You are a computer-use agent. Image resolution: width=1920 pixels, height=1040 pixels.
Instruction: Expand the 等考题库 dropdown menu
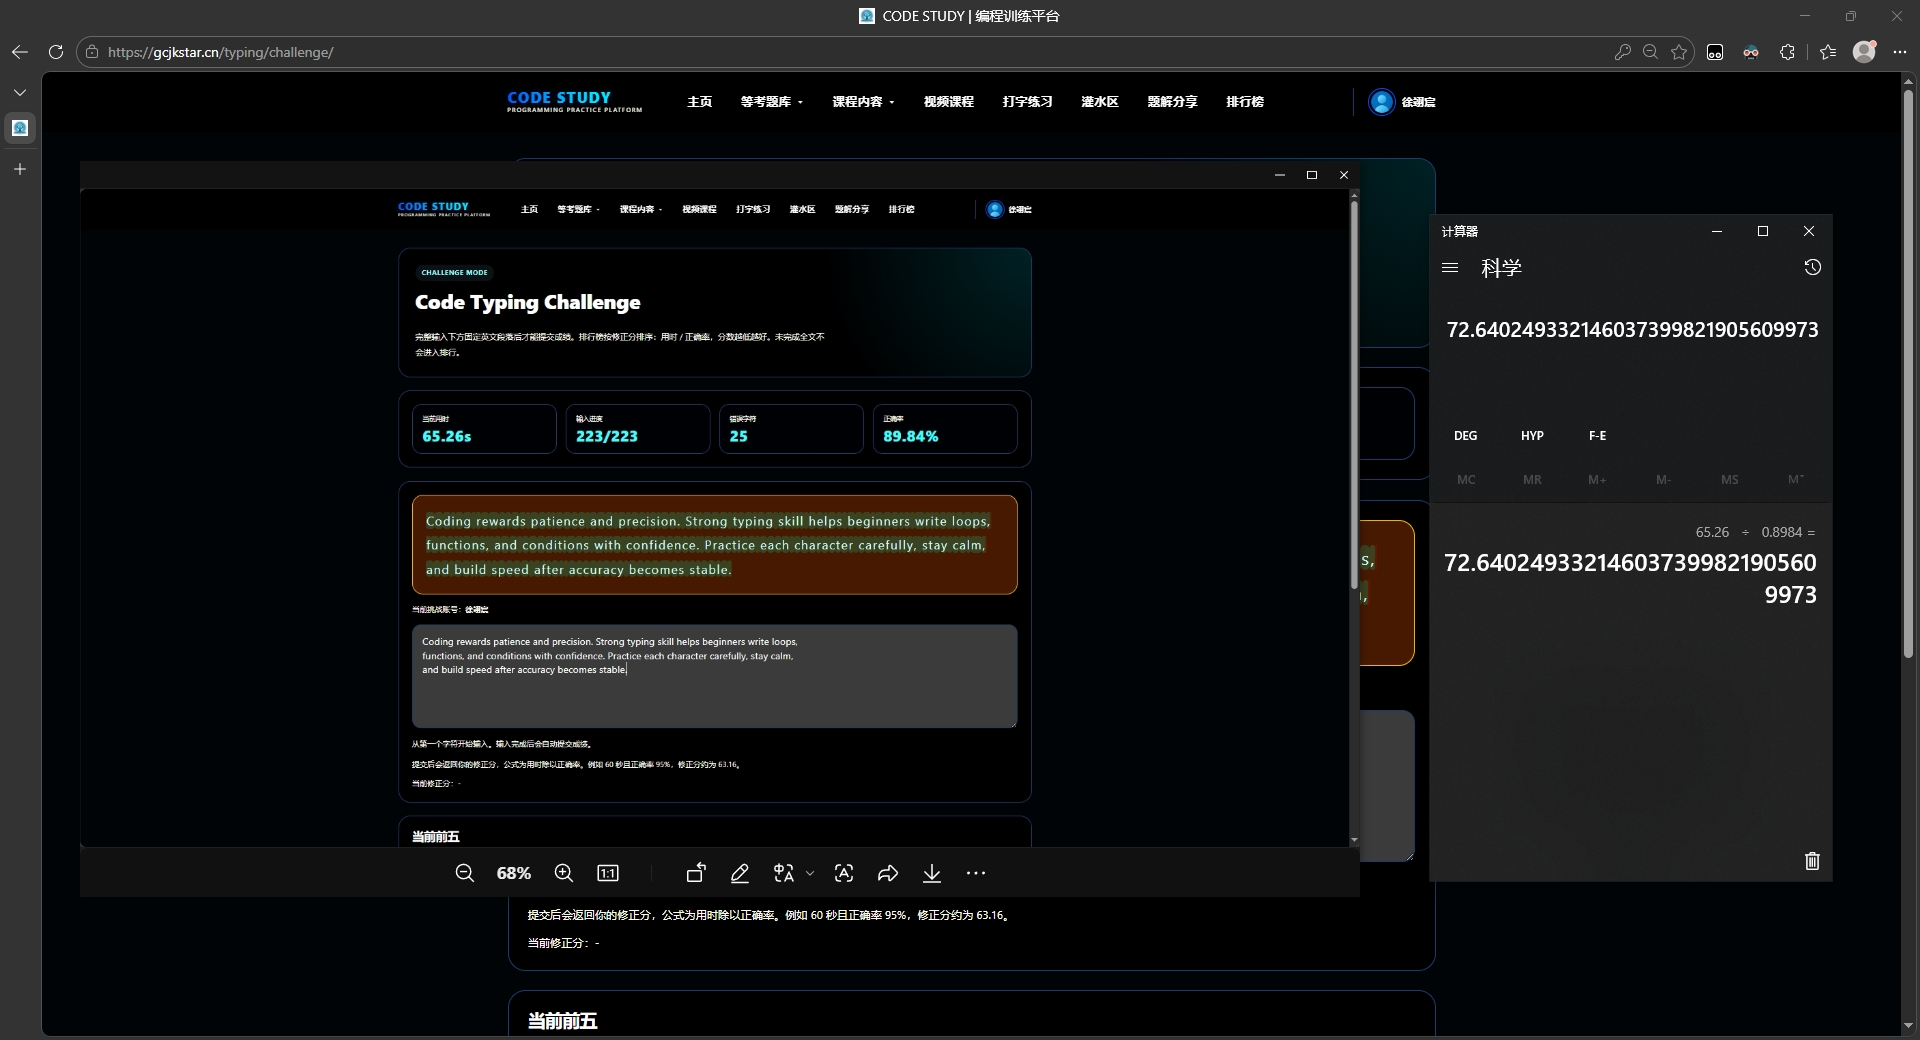click(x=771, y=102)
